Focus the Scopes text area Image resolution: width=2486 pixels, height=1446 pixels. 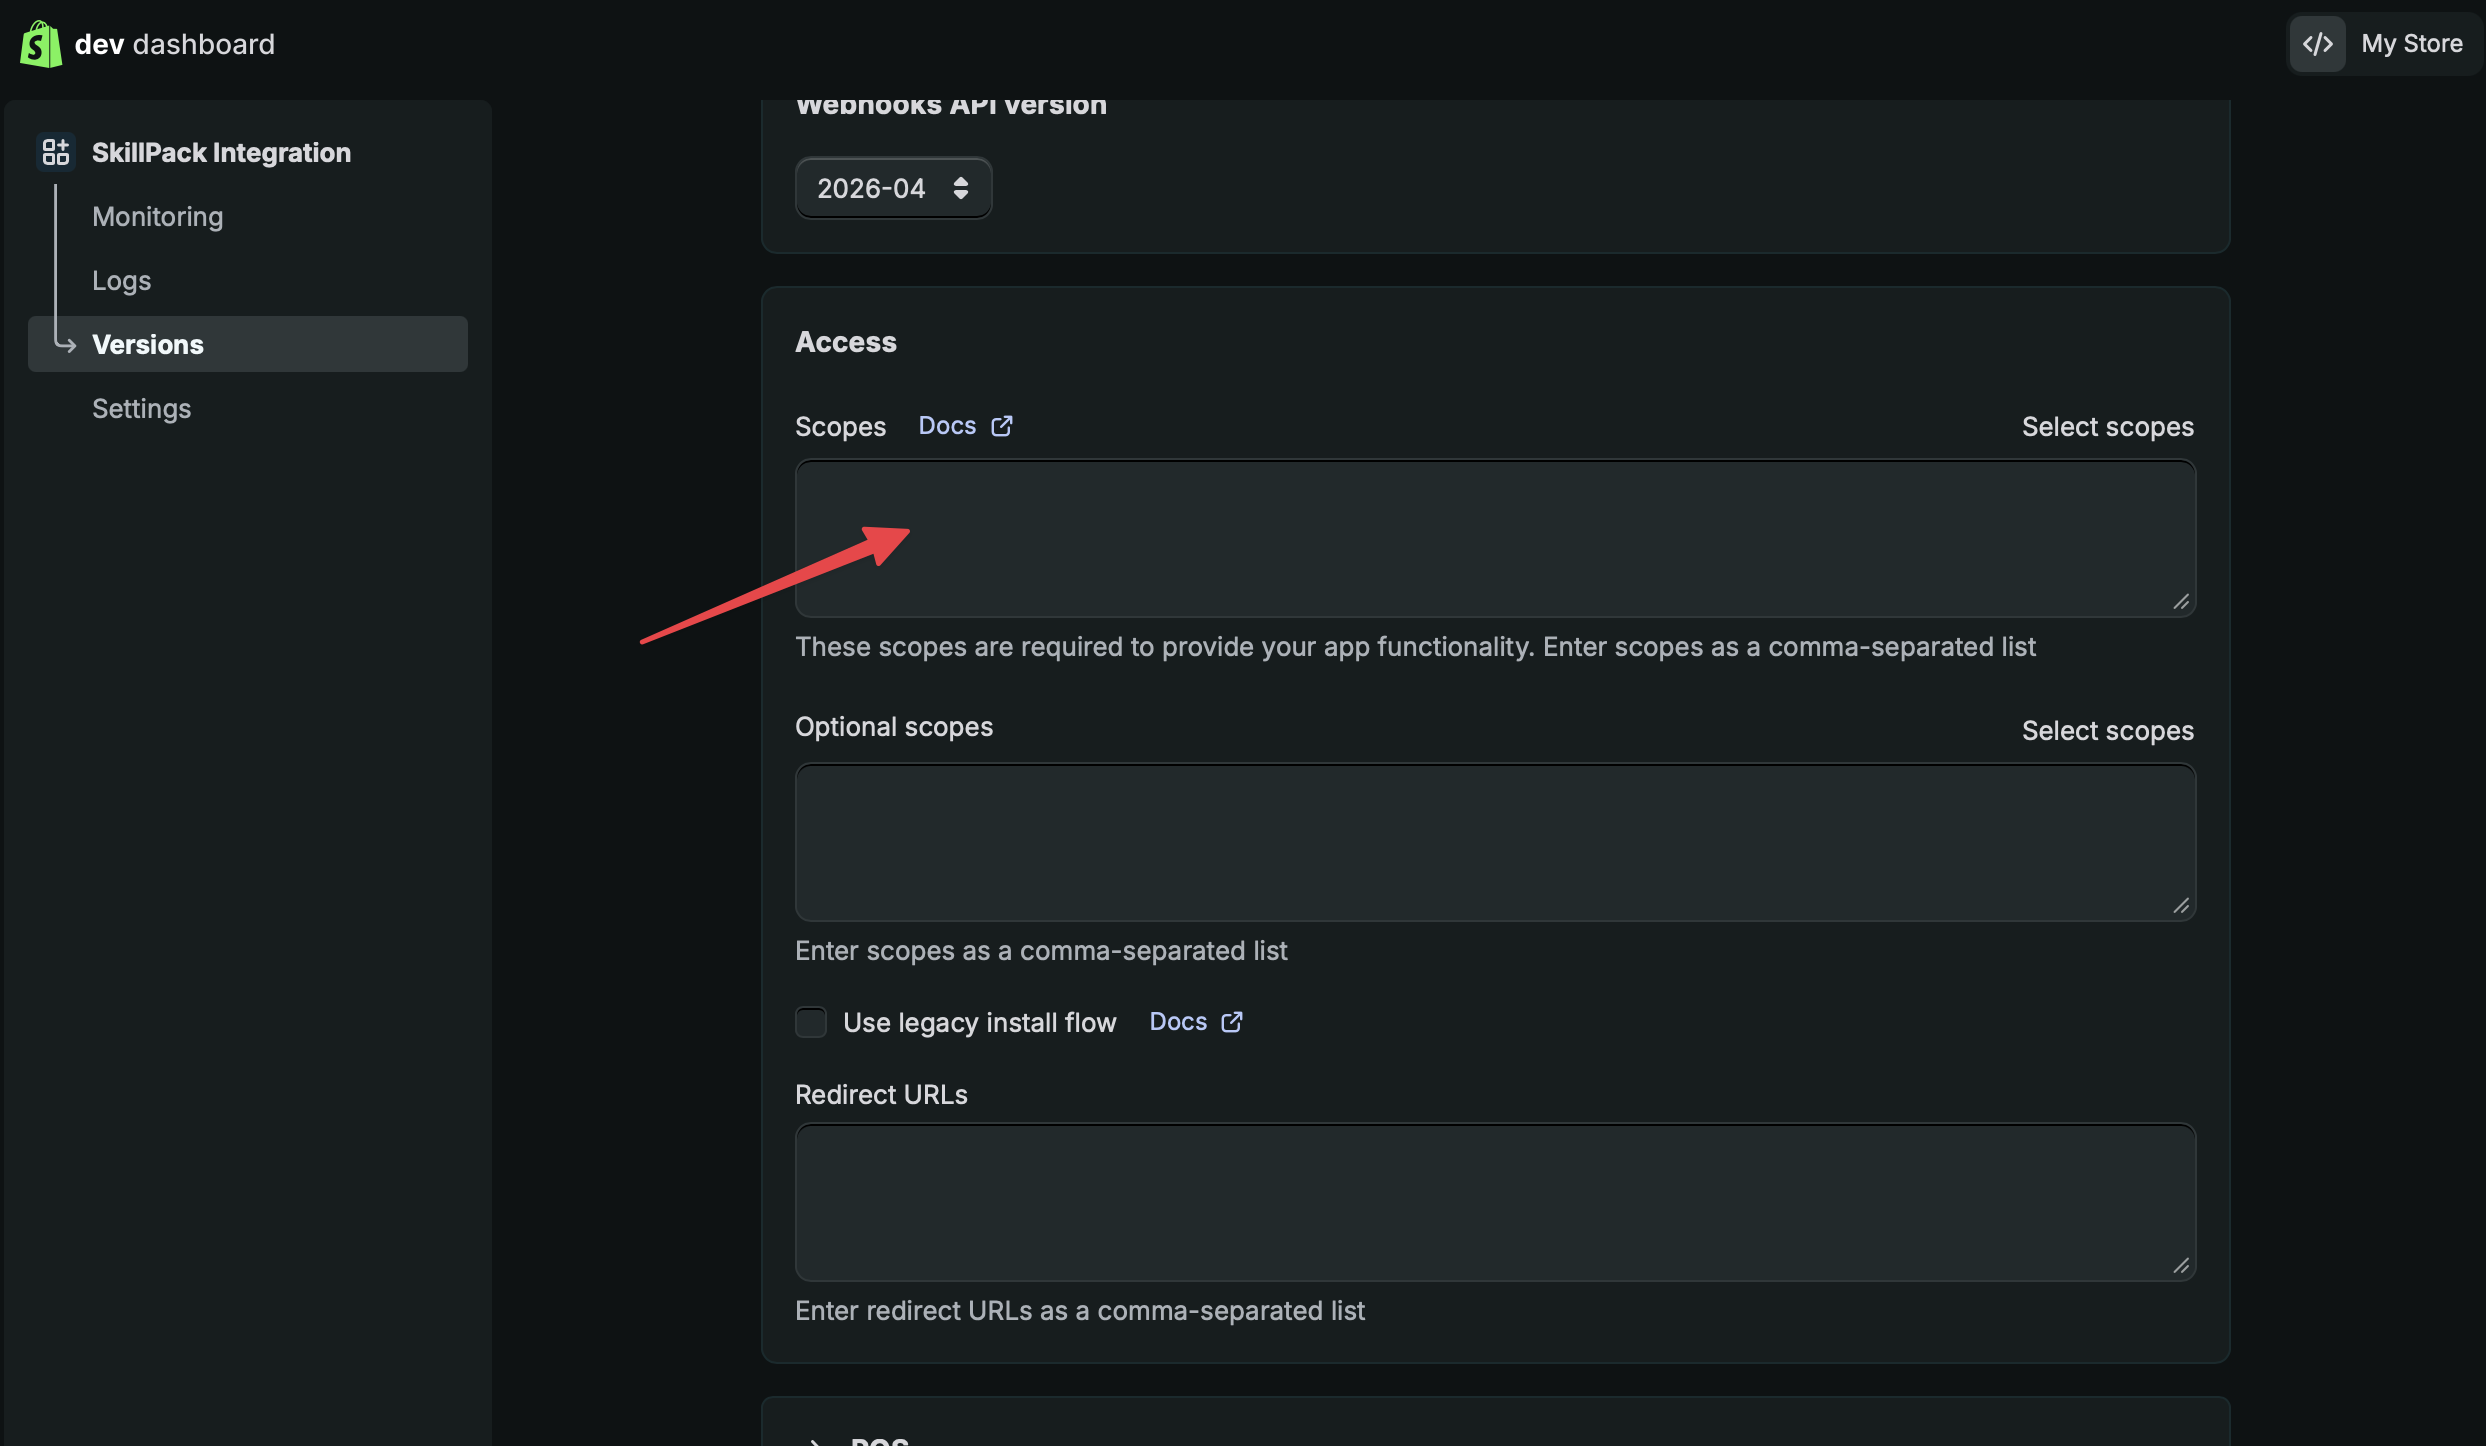(x=1495, y=538)
